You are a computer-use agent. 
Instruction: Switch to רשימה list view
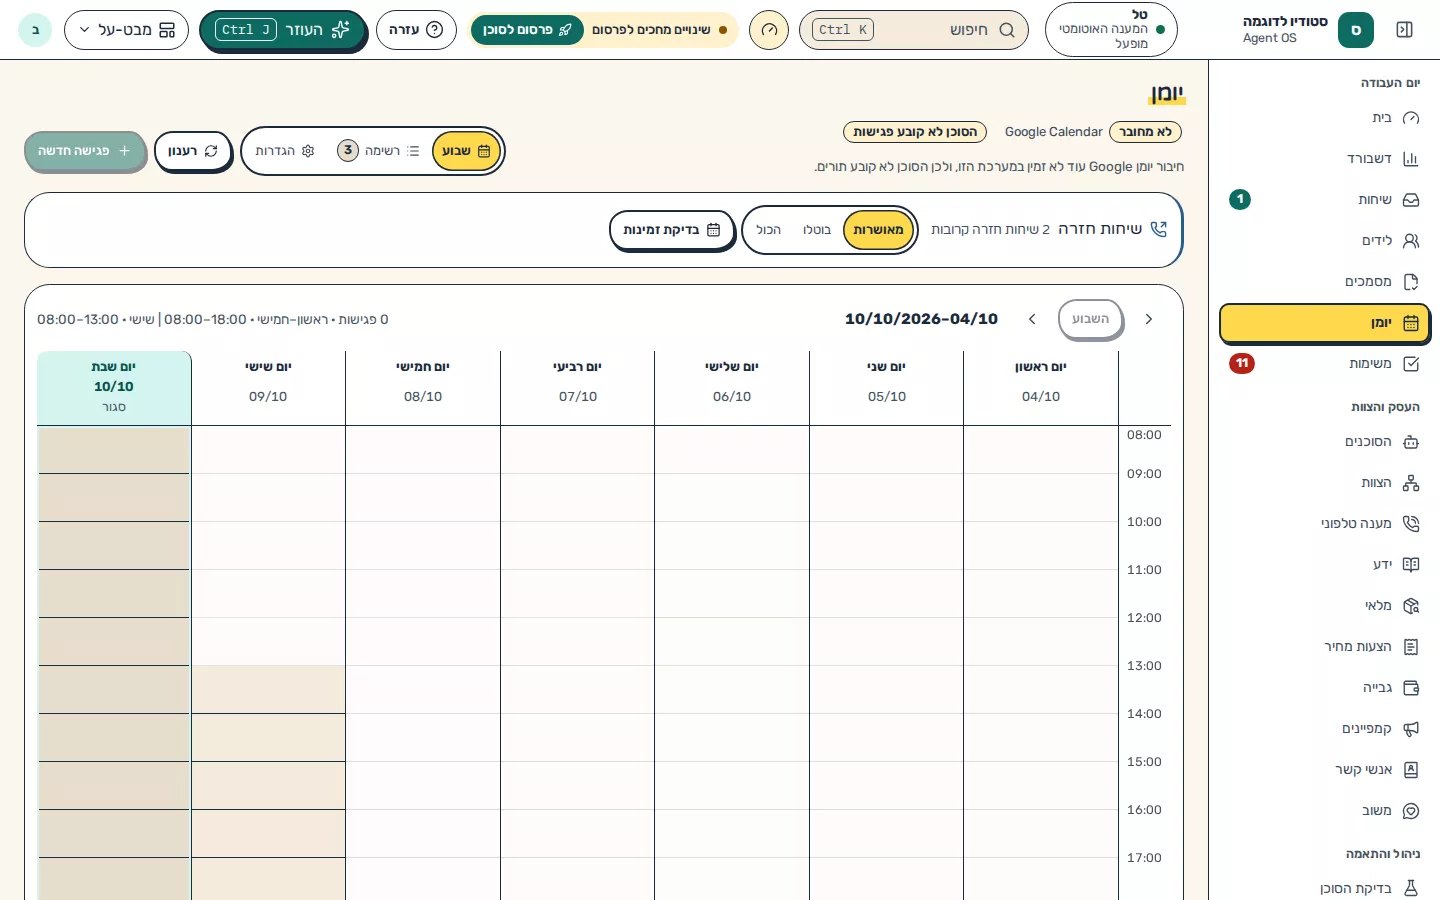(380, 151)
